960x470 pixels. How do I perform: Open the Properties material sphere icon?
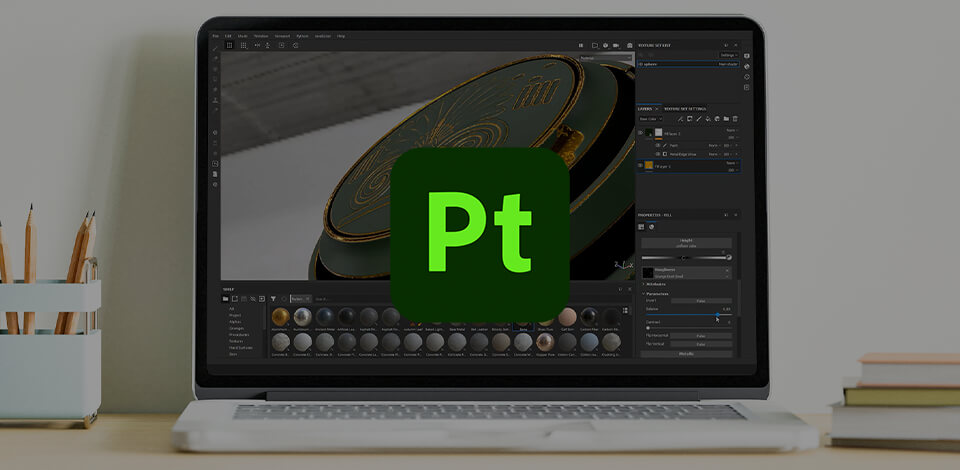point(651,227)
